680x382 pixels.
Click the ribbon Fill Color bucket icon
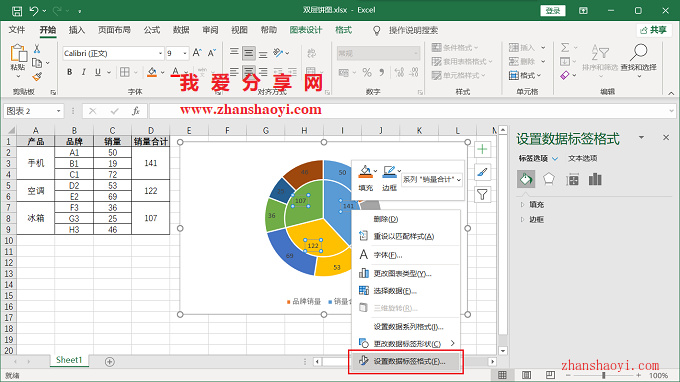point(152,72)
